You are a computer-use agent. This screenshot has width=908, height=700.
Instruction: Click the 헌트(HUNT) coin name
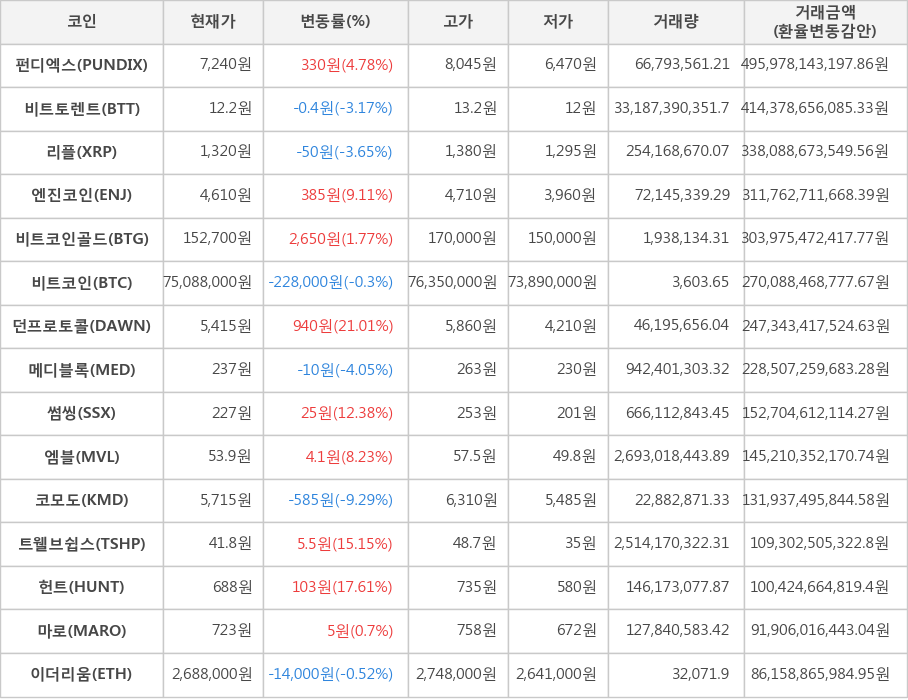[x=82, y=587]
